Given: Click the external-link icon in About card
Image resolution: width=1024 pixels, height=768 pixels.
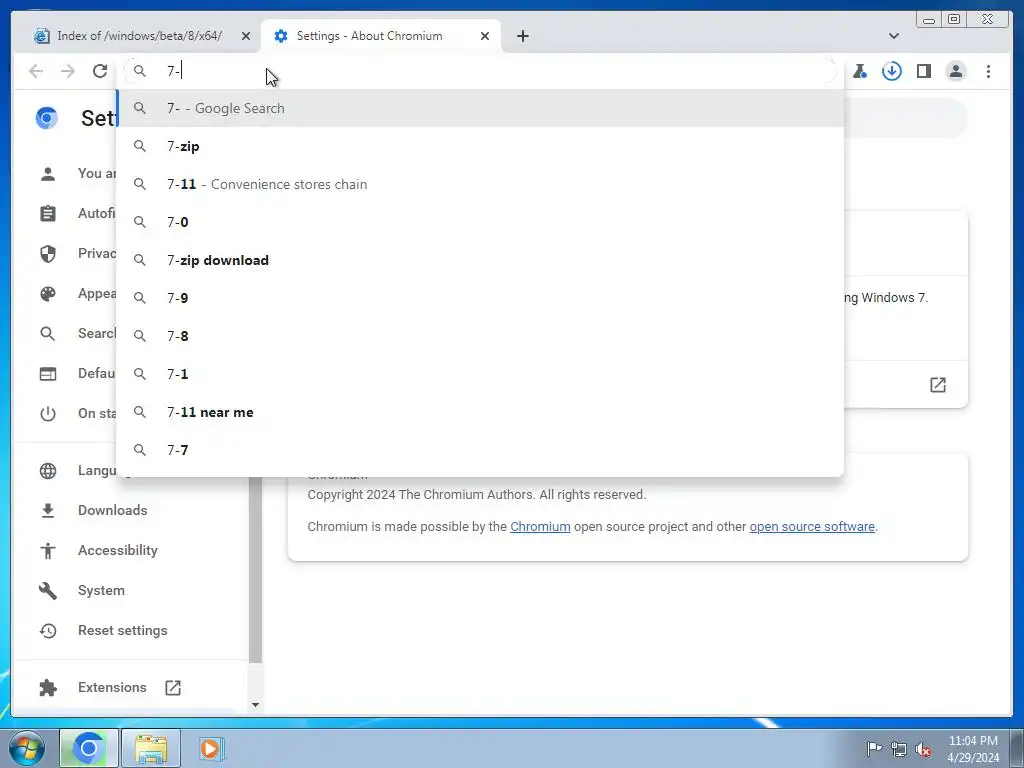Looking at the screenshot, I should [x=938, y=385].
